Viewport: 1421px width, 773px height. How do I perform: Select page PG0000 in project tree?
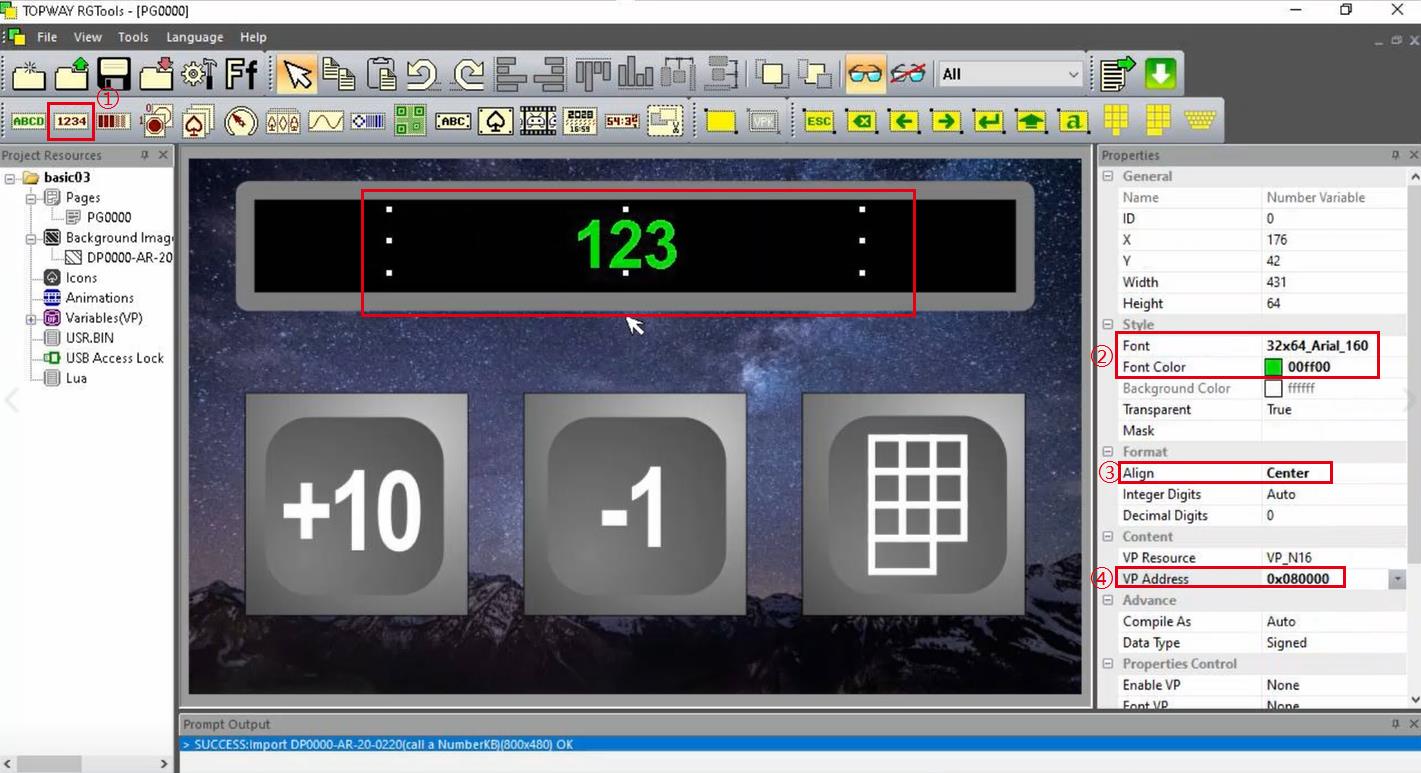(x=109, y=217)
